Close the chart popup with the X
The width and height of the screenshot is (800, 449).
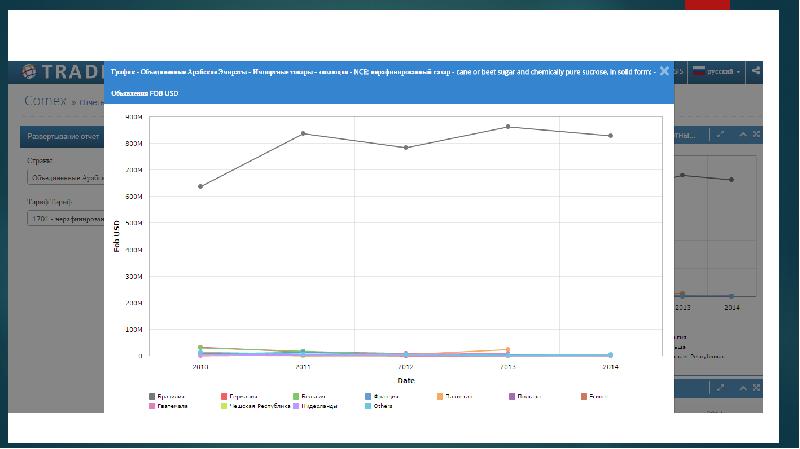click(664, 71)
